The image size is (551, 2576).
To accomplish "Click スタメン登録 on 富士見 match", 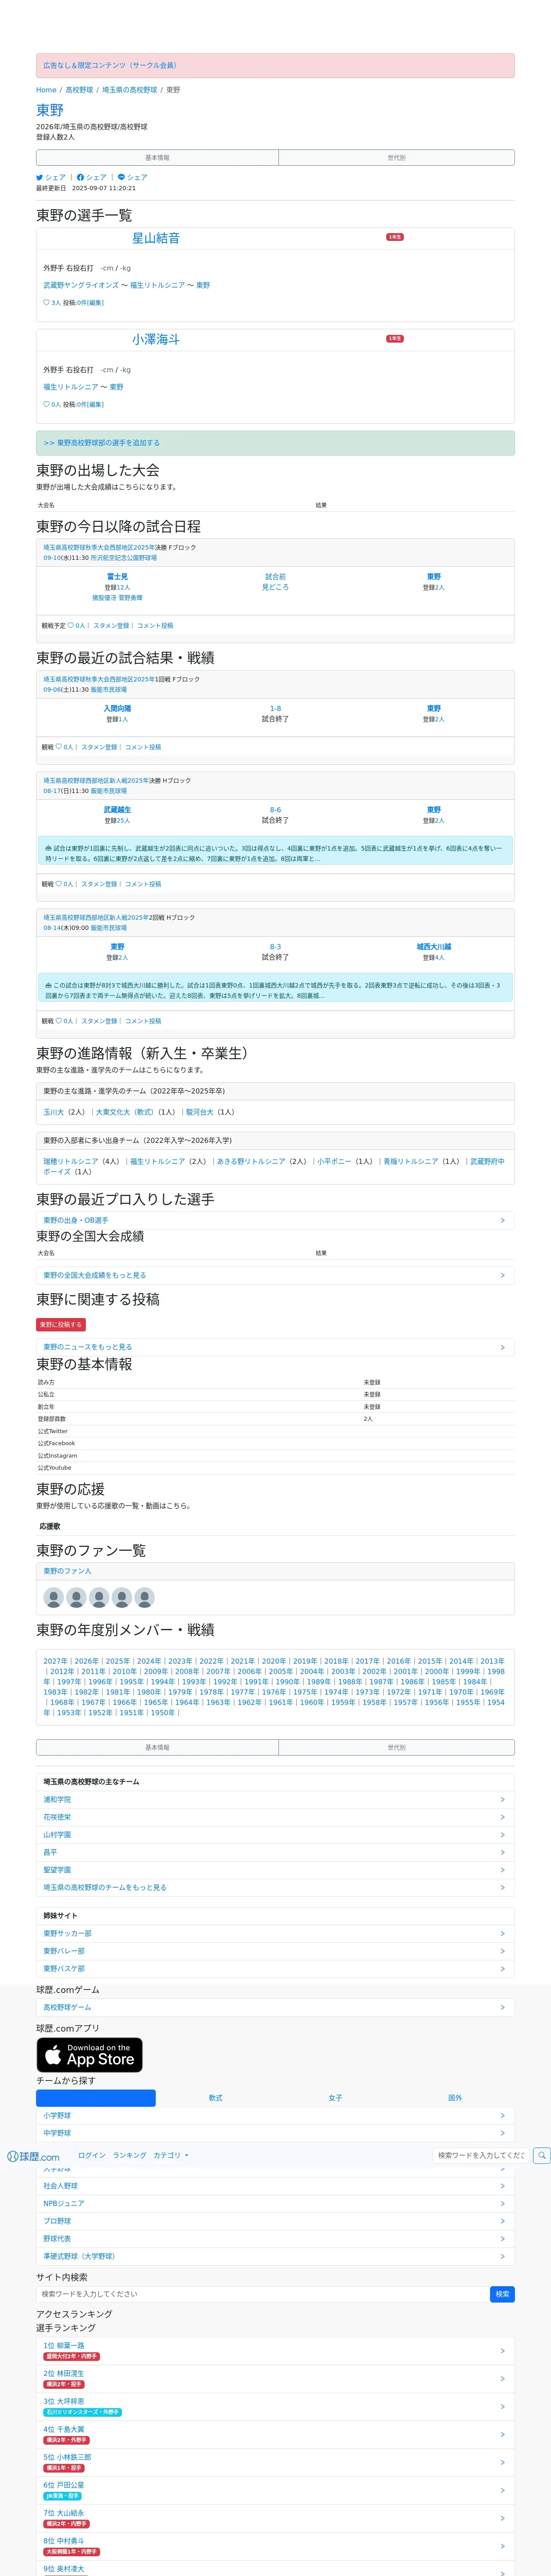I will pyautogui.click(x=111, y=625).
